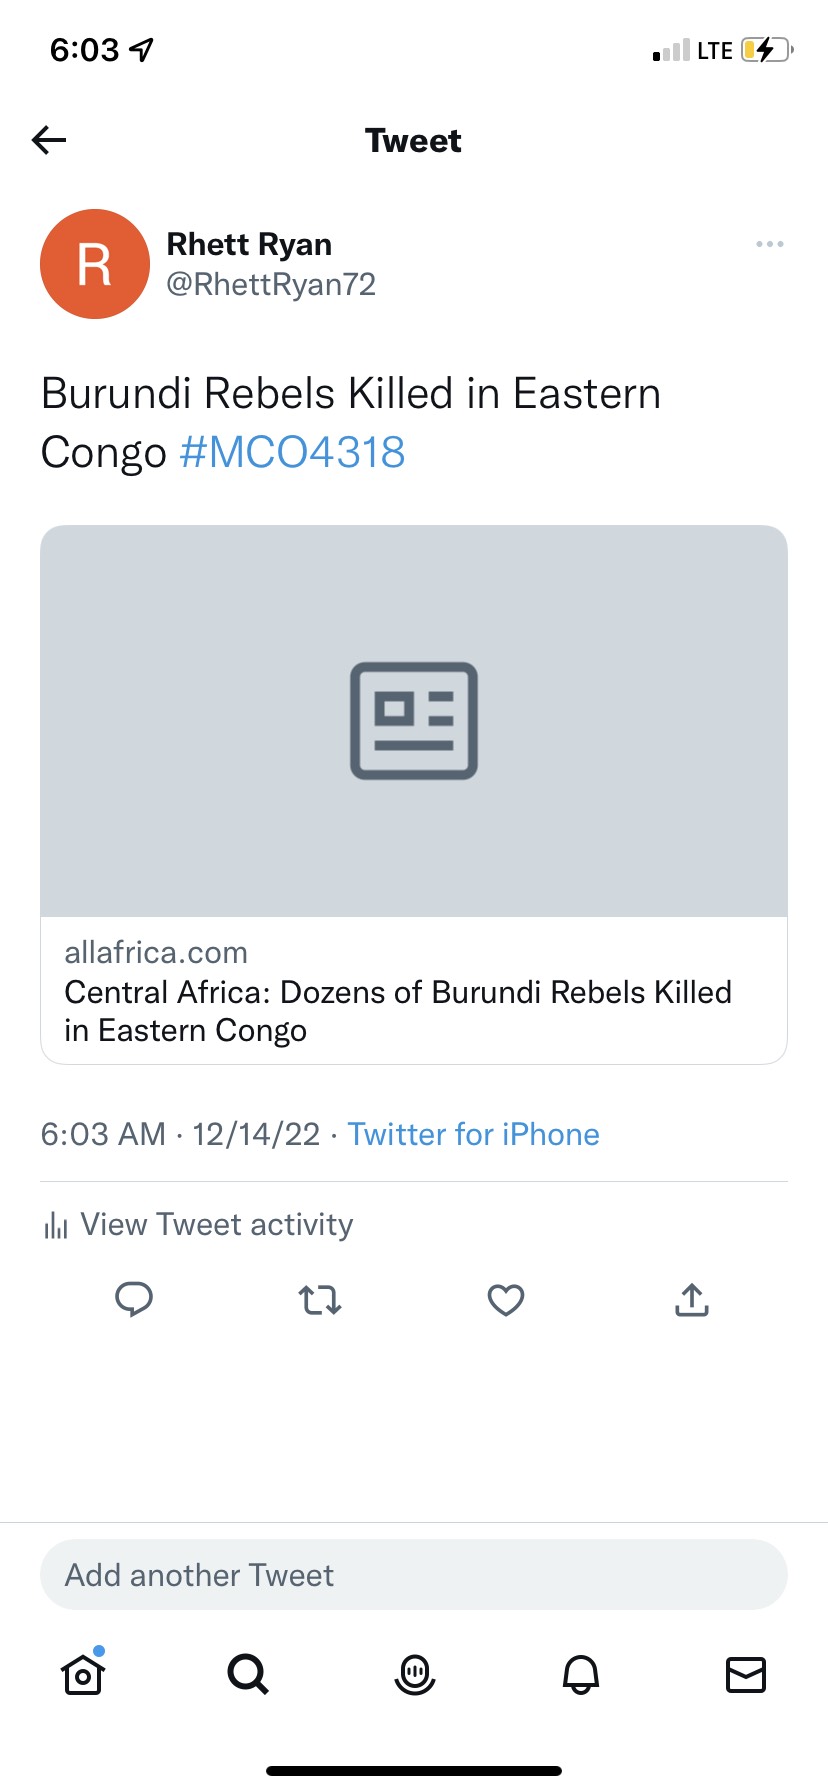Open the Search tab magnifier
Viewport: 828px width, 1792px height.
point(248,1673)
